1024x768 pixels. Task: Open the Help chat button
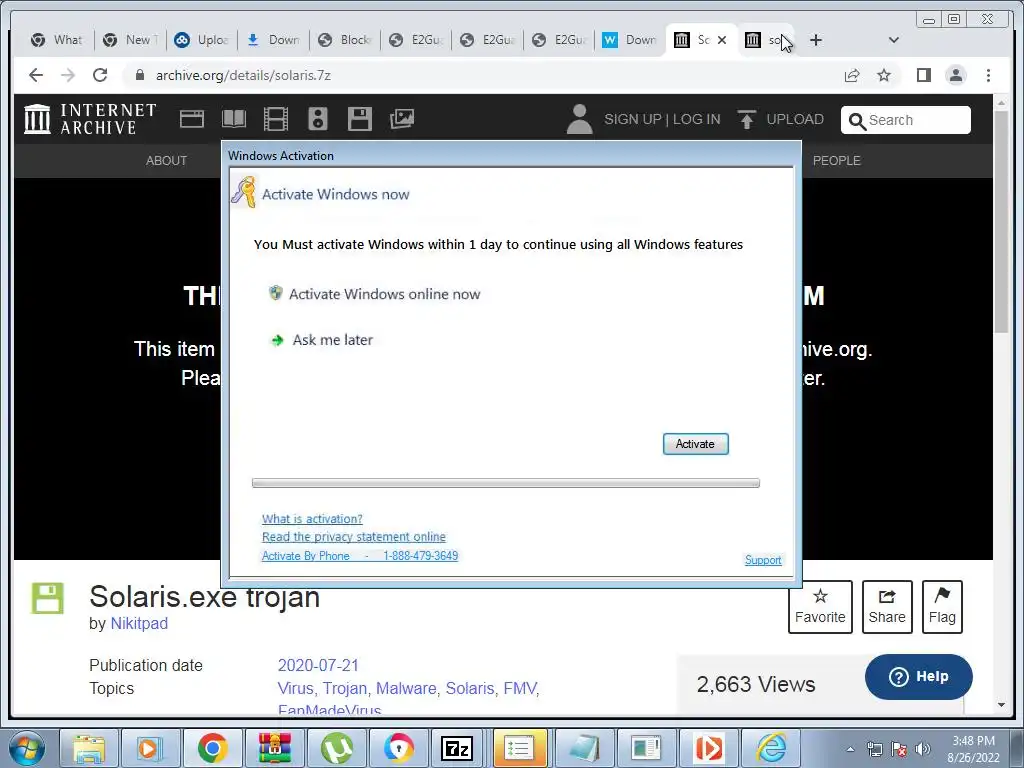(x=918, y=677)
